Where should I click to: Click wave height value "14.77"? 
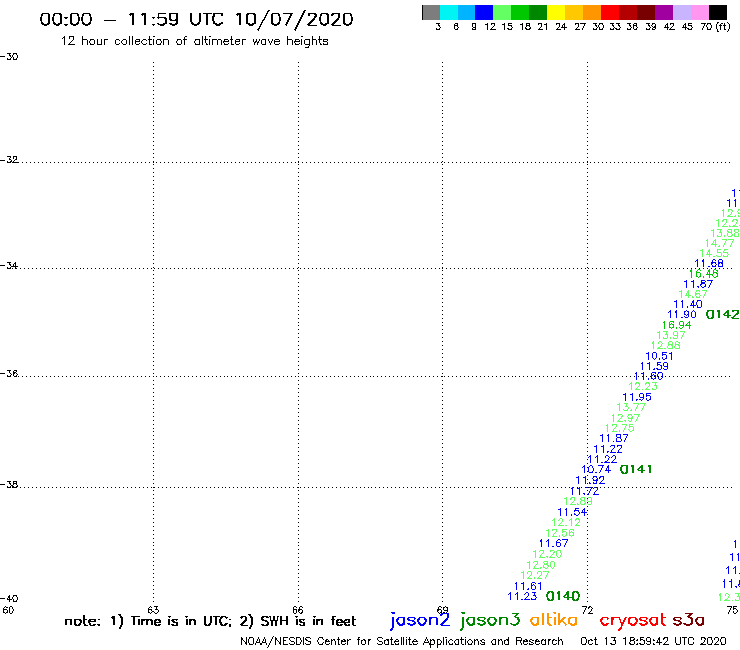pos(720,243)
